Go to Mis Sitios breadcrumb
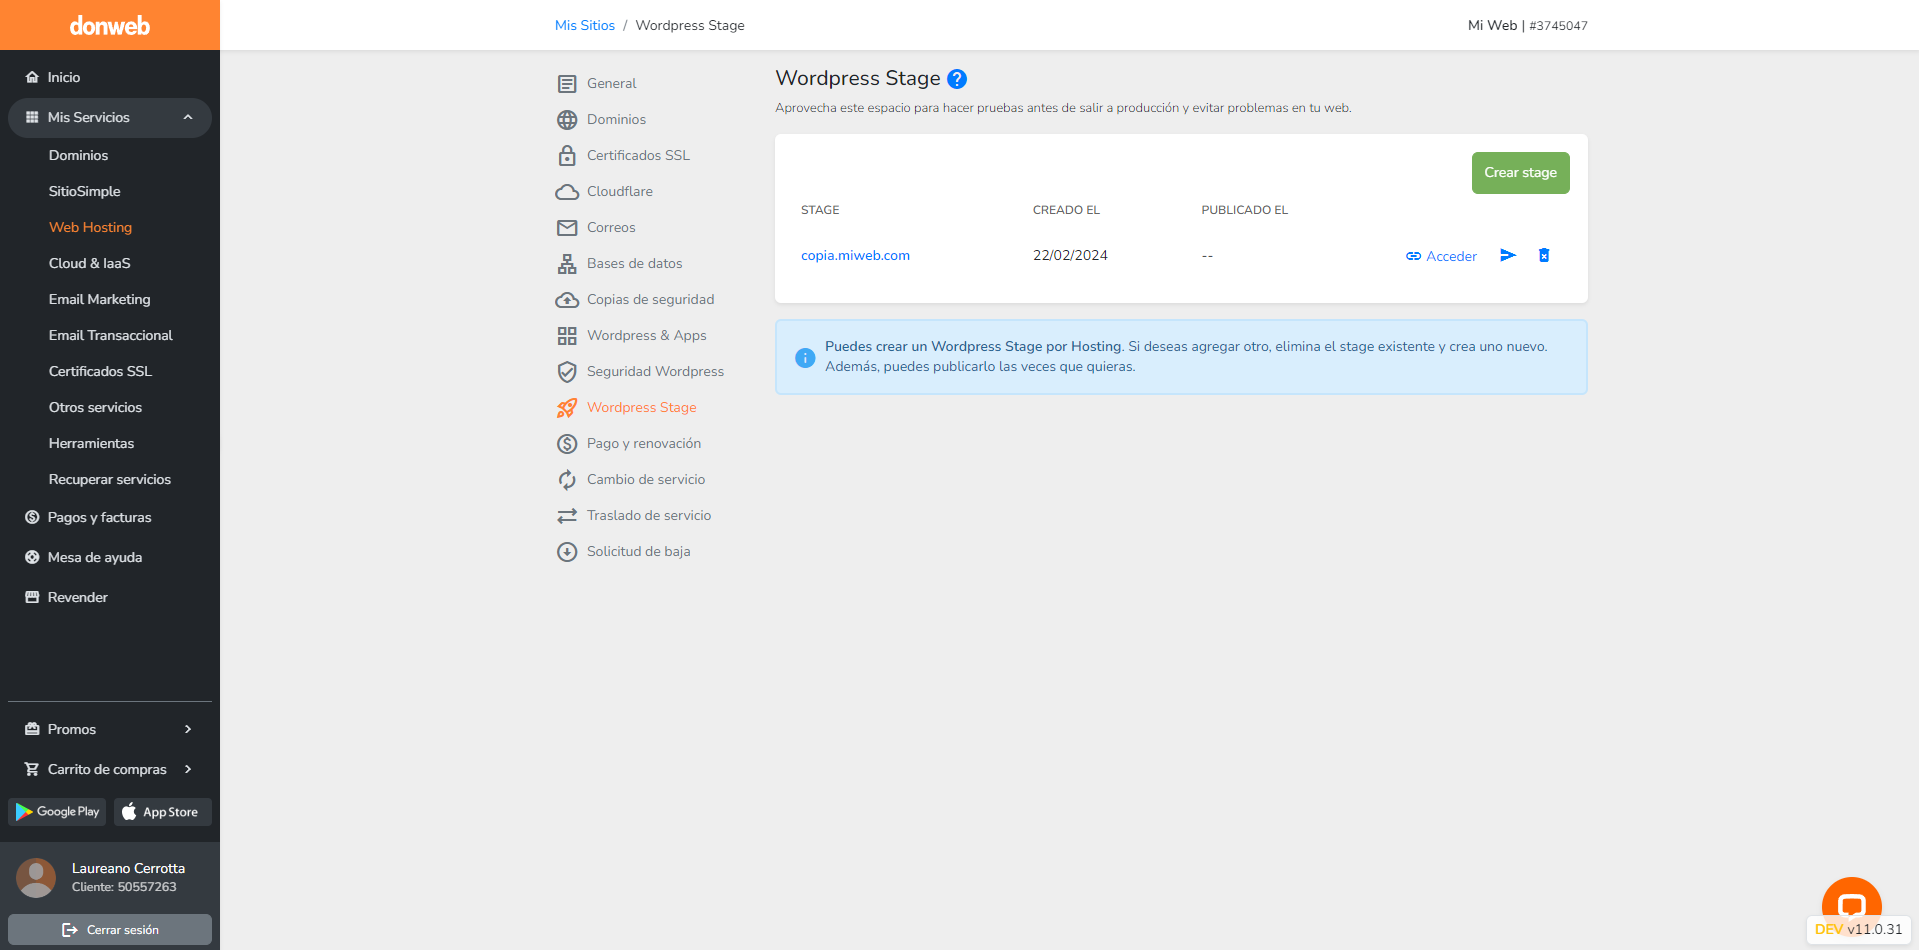The image size is (1919, 950). coord(585,25)
